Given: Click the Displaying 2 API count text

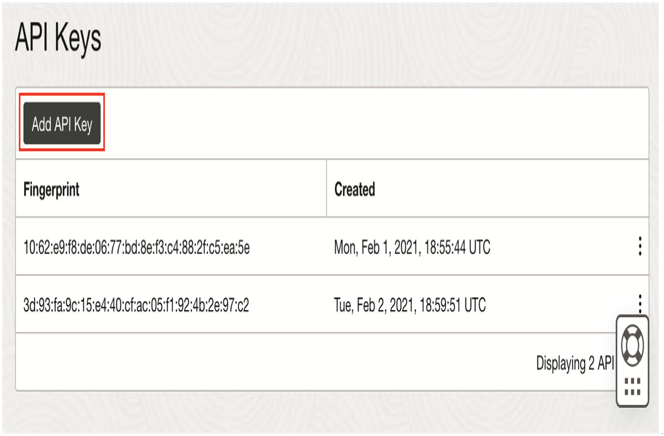Looking at the screenshot, I should [575, 363].
